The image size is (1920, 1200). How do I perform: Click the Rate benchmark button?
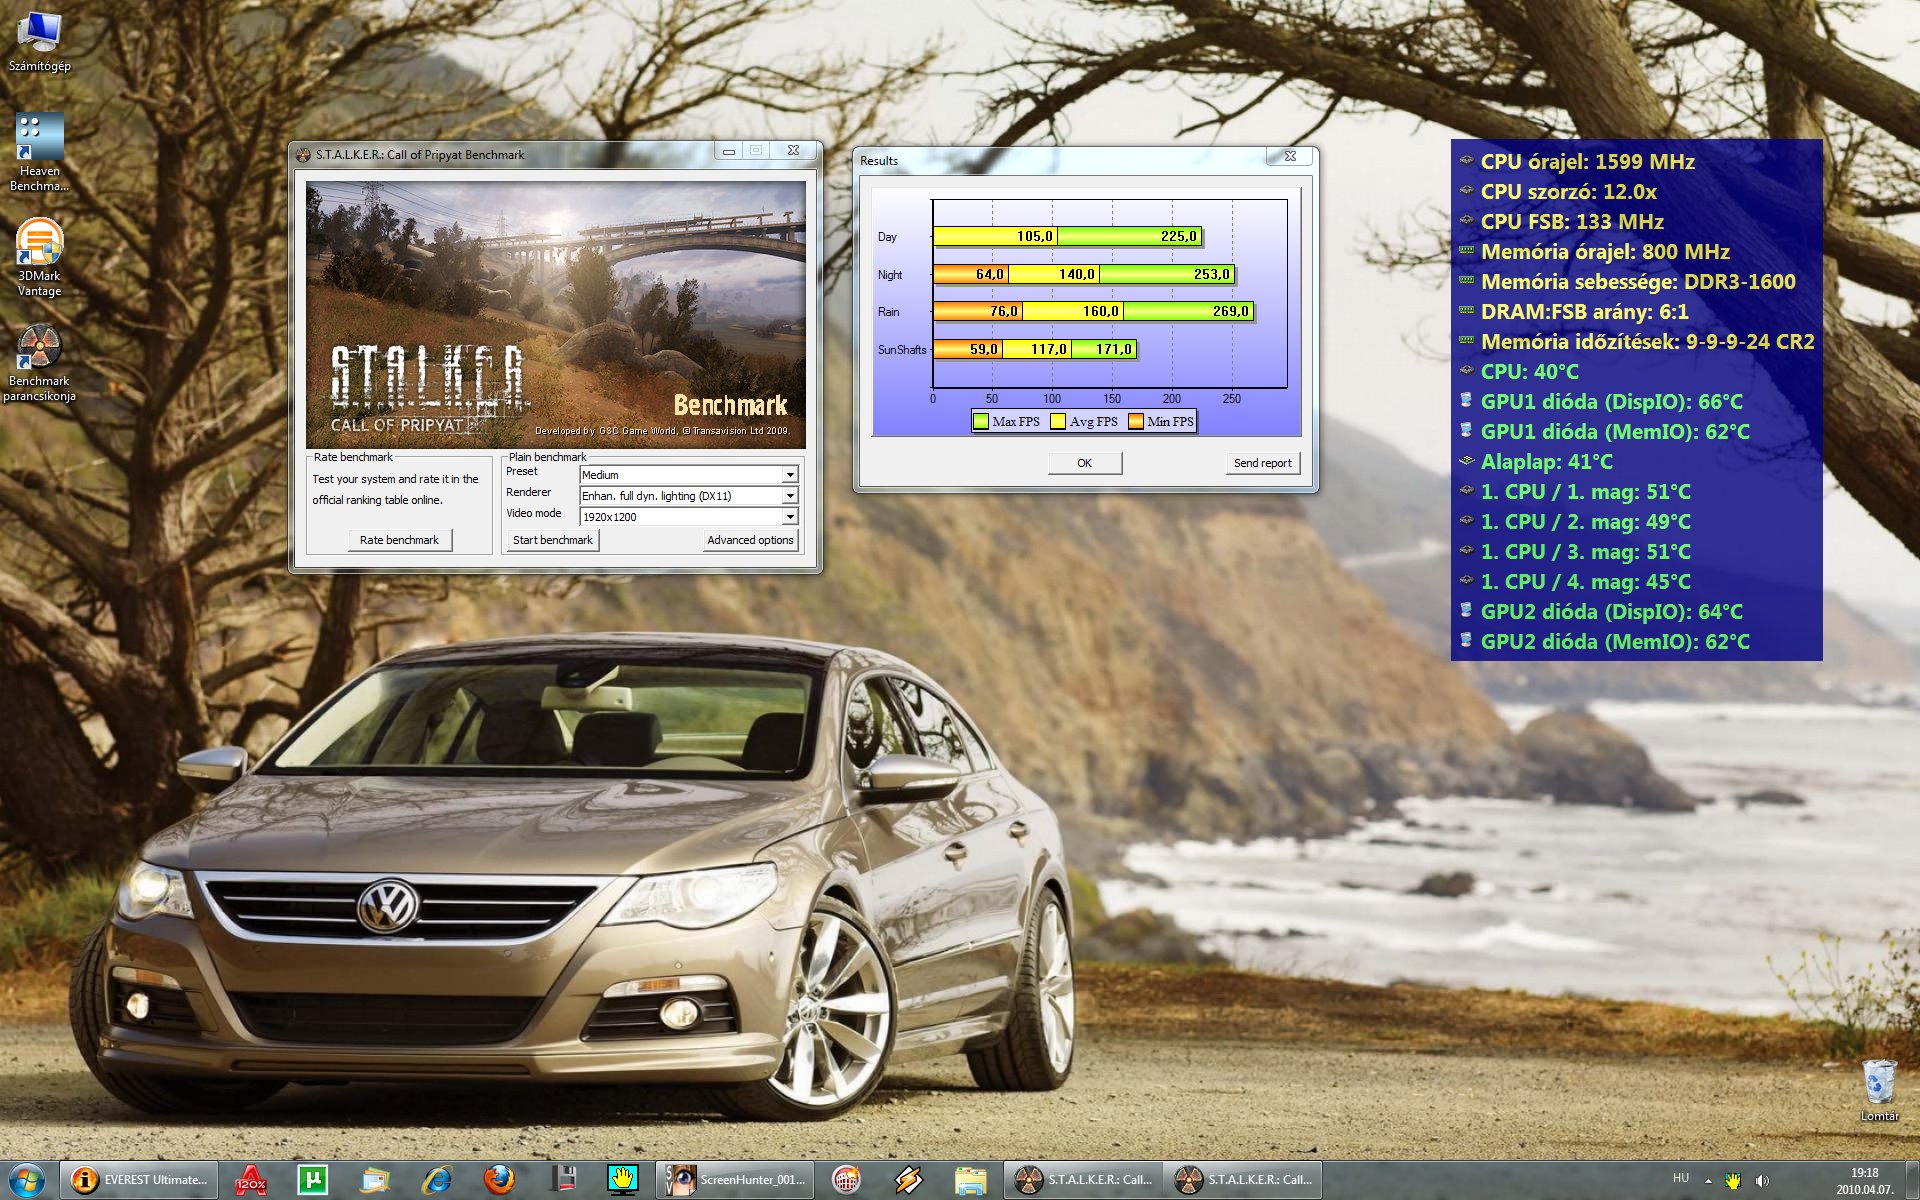(x=399, y=540)
